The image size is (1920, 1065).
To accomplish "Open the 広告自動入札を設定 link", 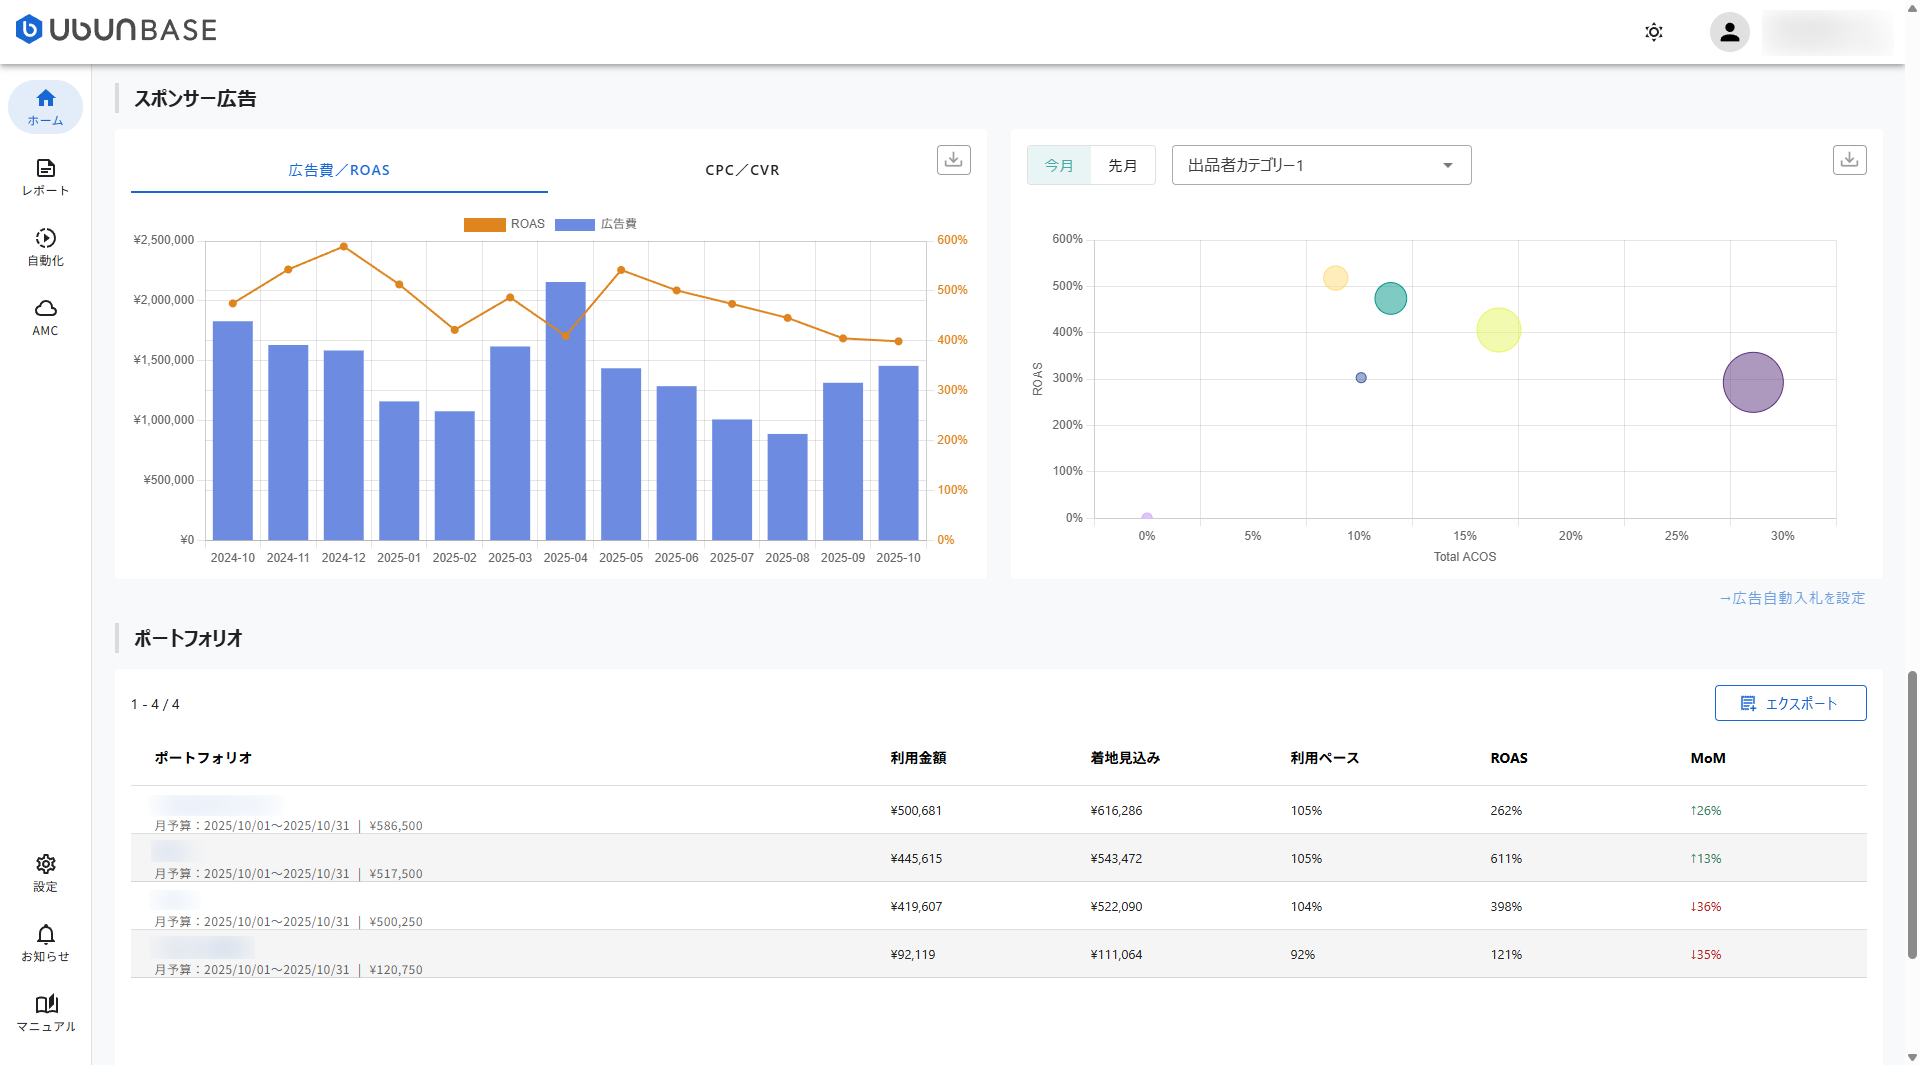I will (1792, 598).
